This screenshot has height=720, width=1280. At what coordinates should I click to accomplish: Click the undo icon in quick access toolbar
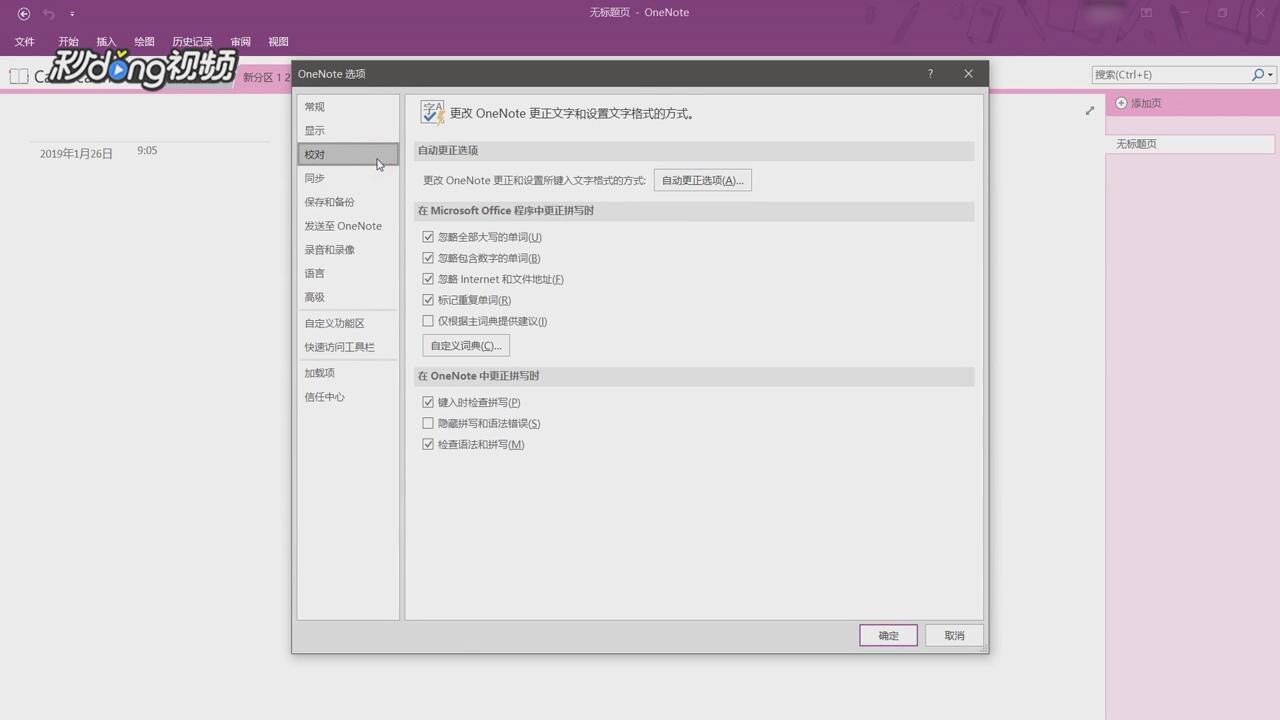click(x=49, y=14)
